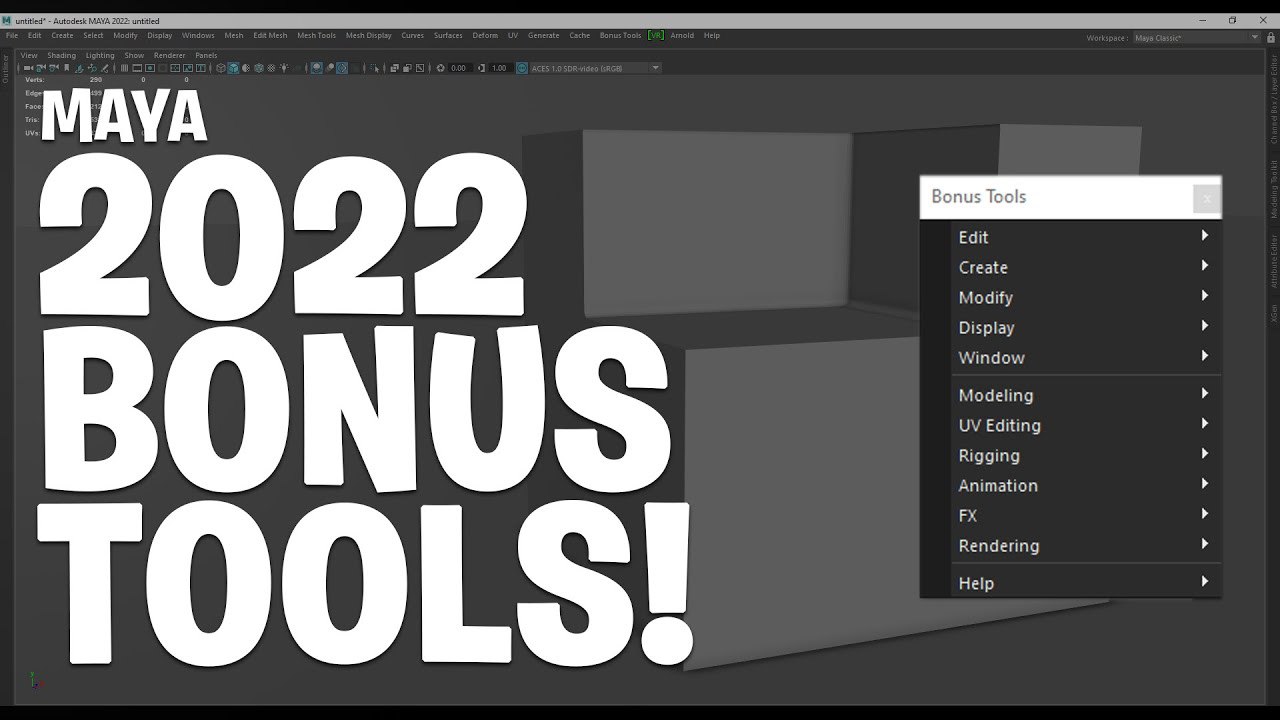Click the camera Bookmarks icon
This screenshot has width=1280, height=720.
pos(66,68)
